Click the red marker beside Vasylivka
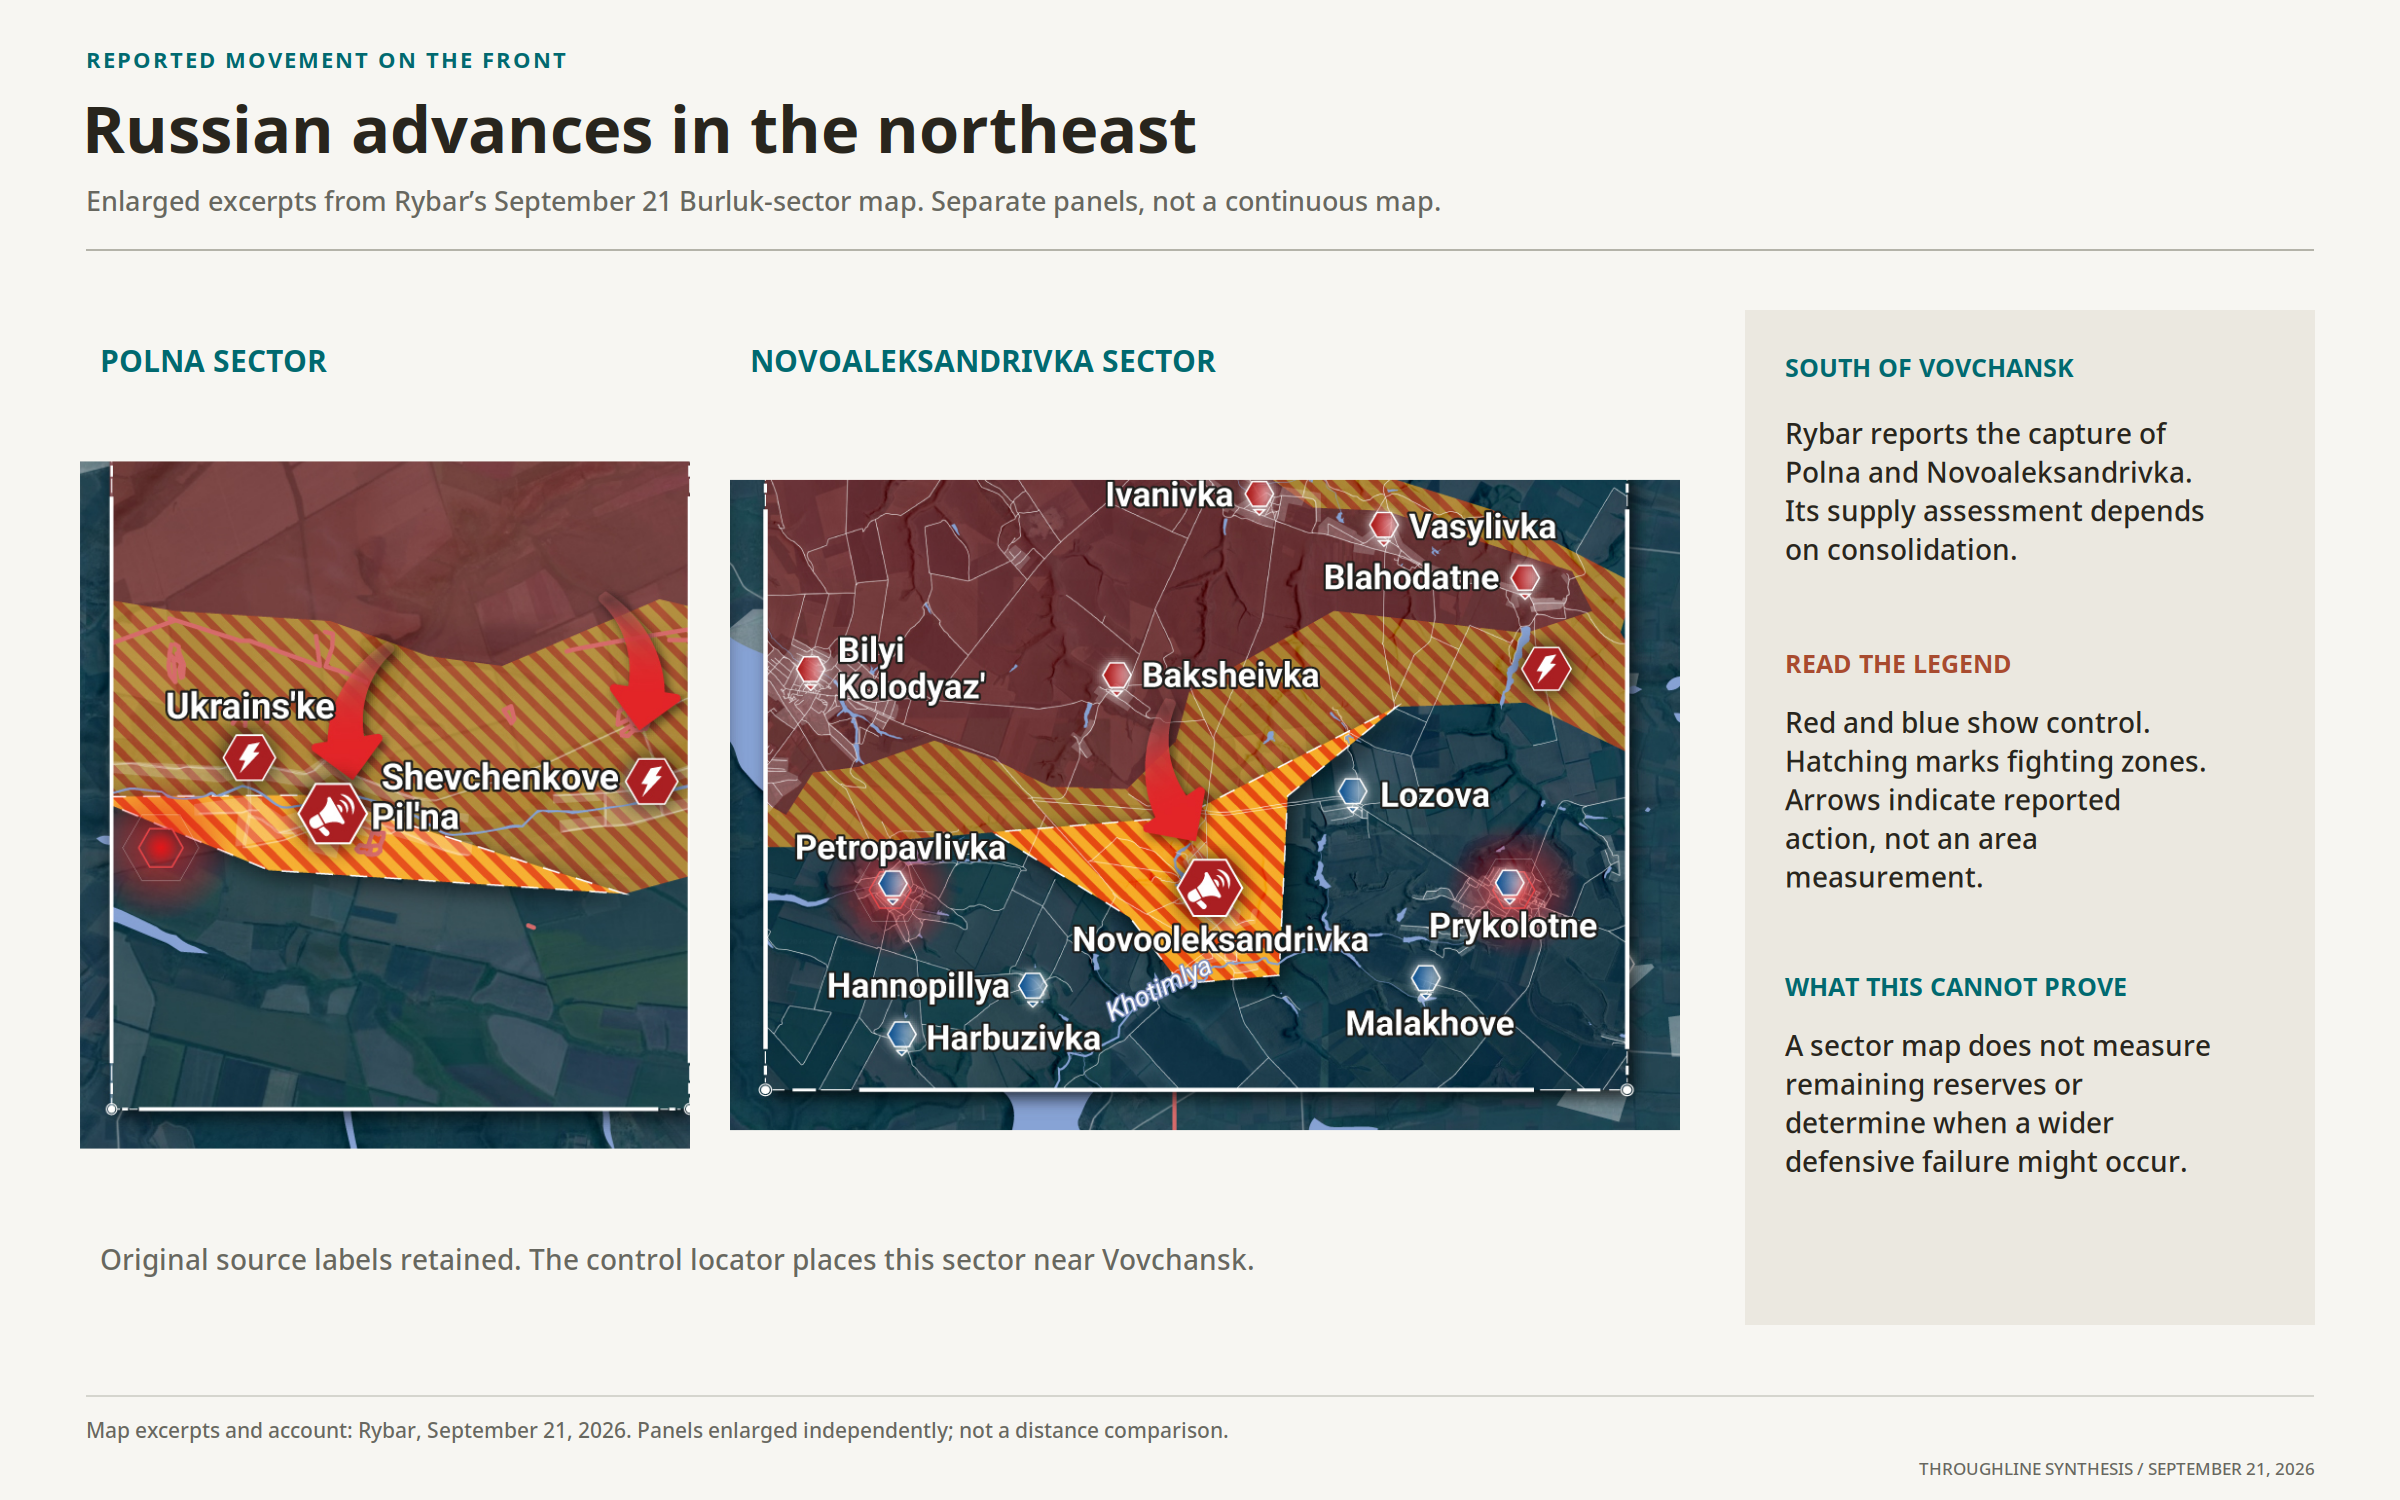2400x1500 pixels. point(1383,526)
